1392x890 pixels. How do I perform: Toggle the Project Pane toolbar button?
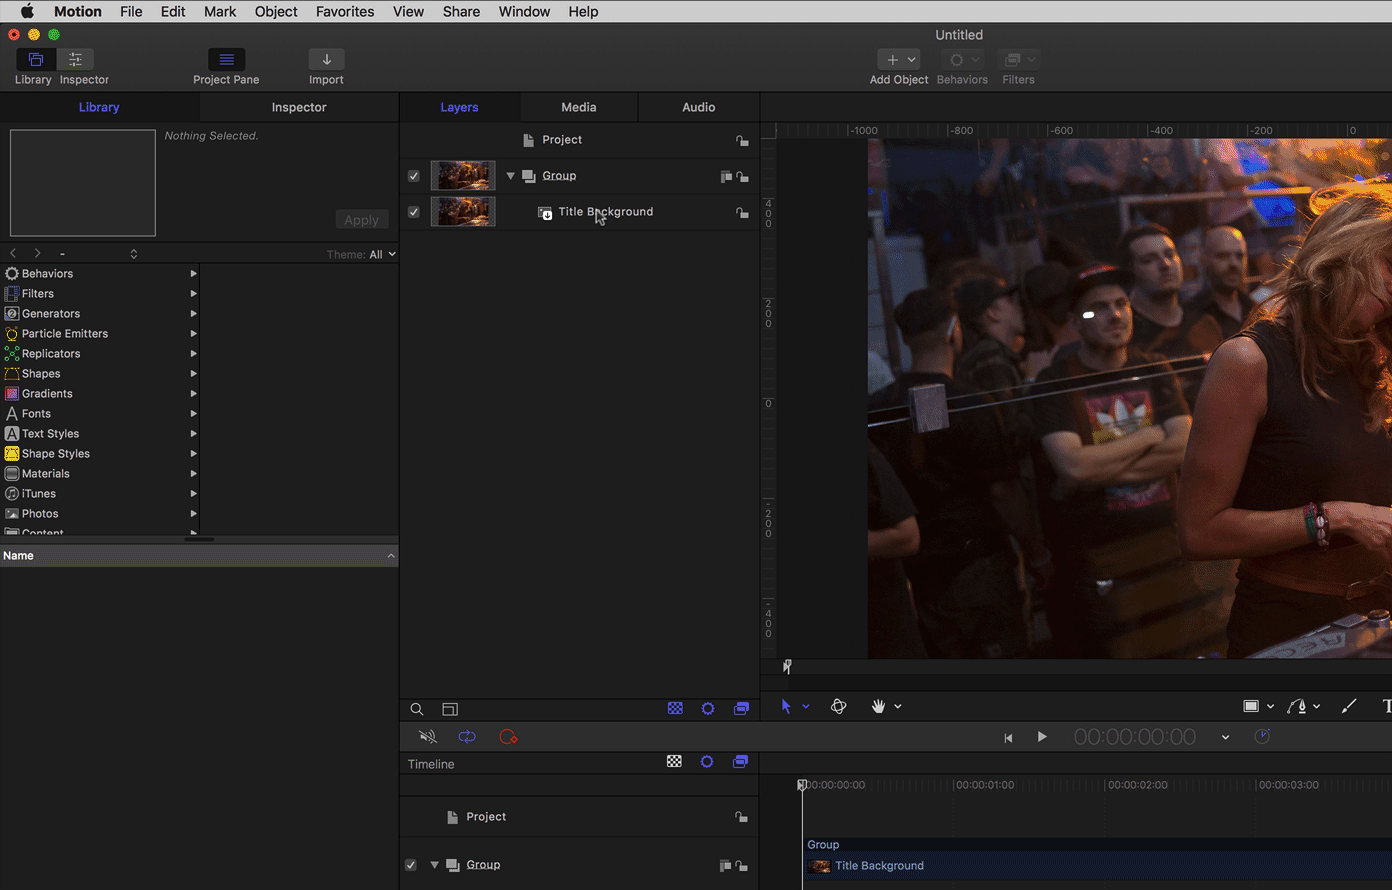226,59
